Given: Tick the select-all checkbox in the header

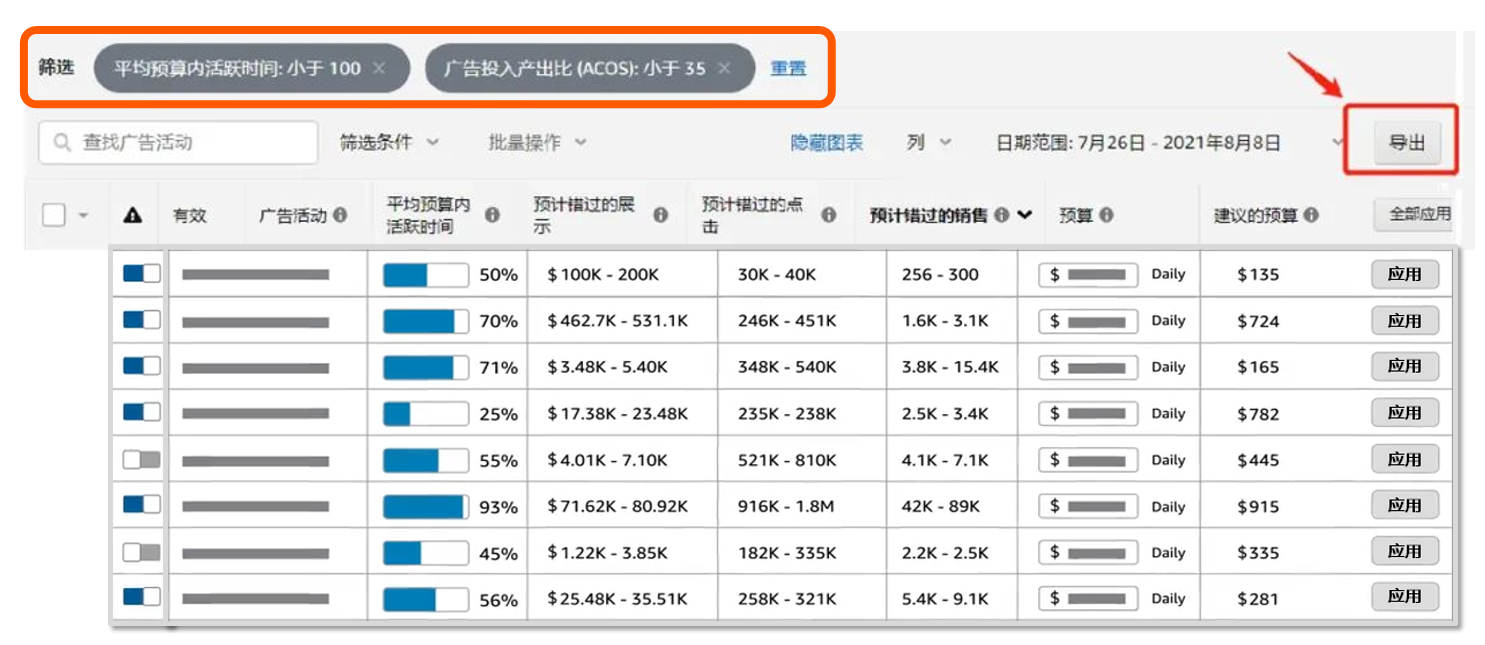Looking at the screenshot, I should point(54,215).
